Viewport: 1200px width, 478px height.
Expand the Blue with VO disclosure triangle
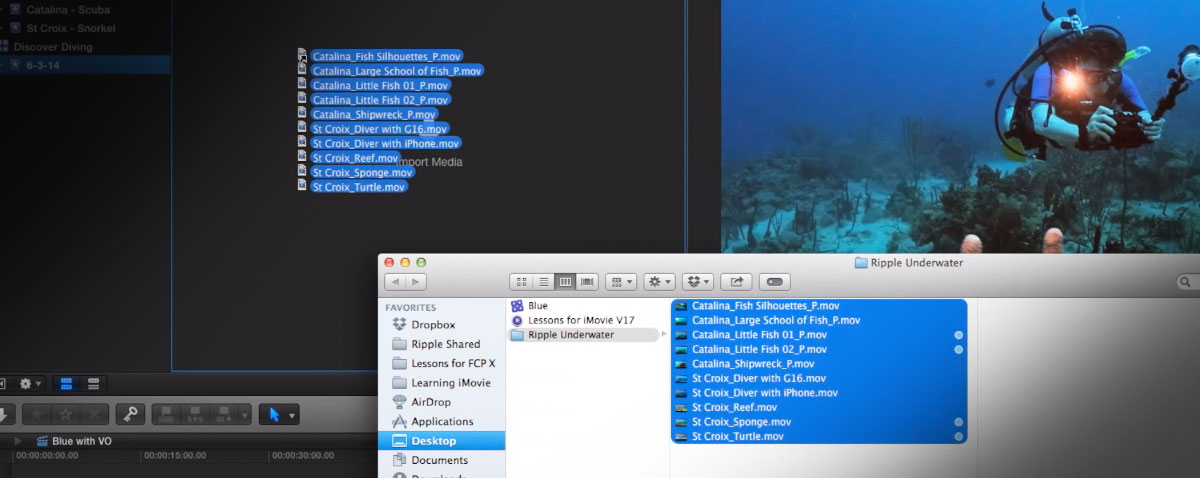click(17, 441)
